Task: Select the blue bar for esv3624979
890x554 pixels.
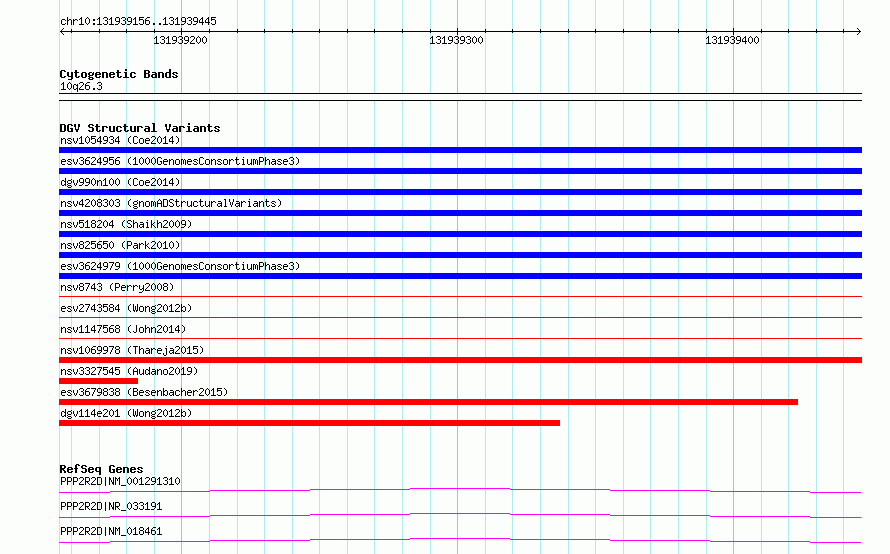Action: pos(460,276)
